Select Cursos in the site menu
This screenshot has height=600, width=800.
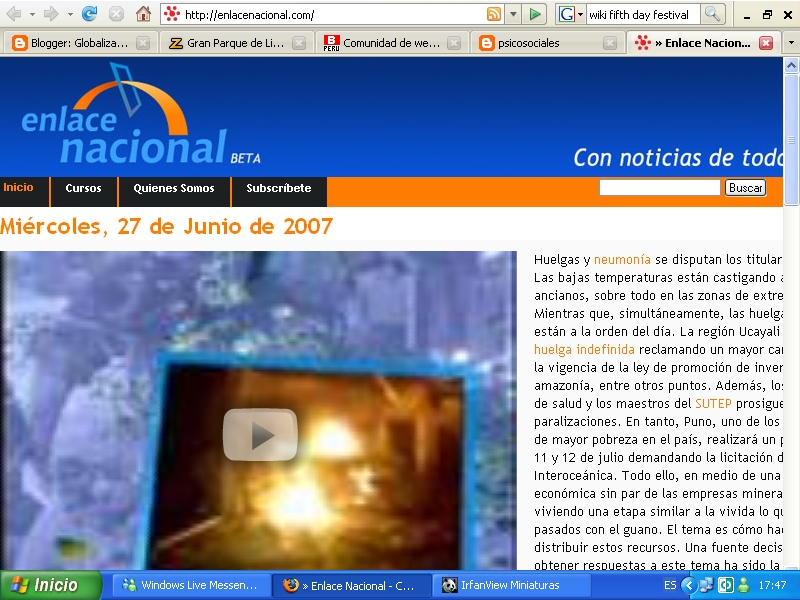coord(83,189)
